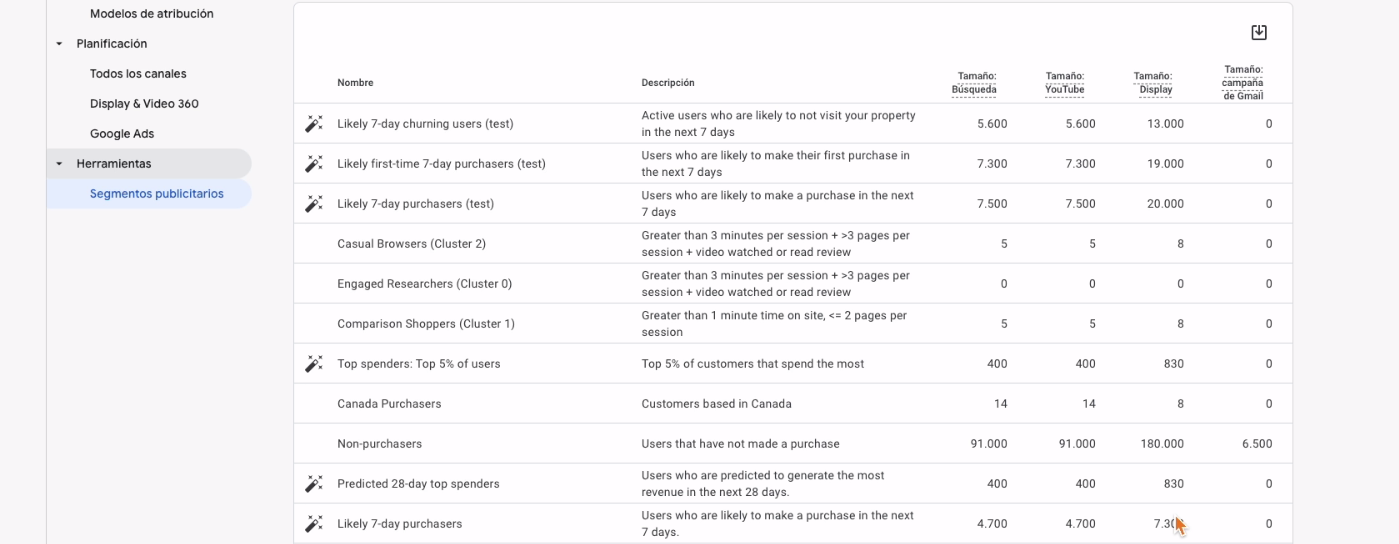This screenshot has width=1399, height=544.
Task: Open Modelos de atribución in sidebar
Action: pos(151,14)
